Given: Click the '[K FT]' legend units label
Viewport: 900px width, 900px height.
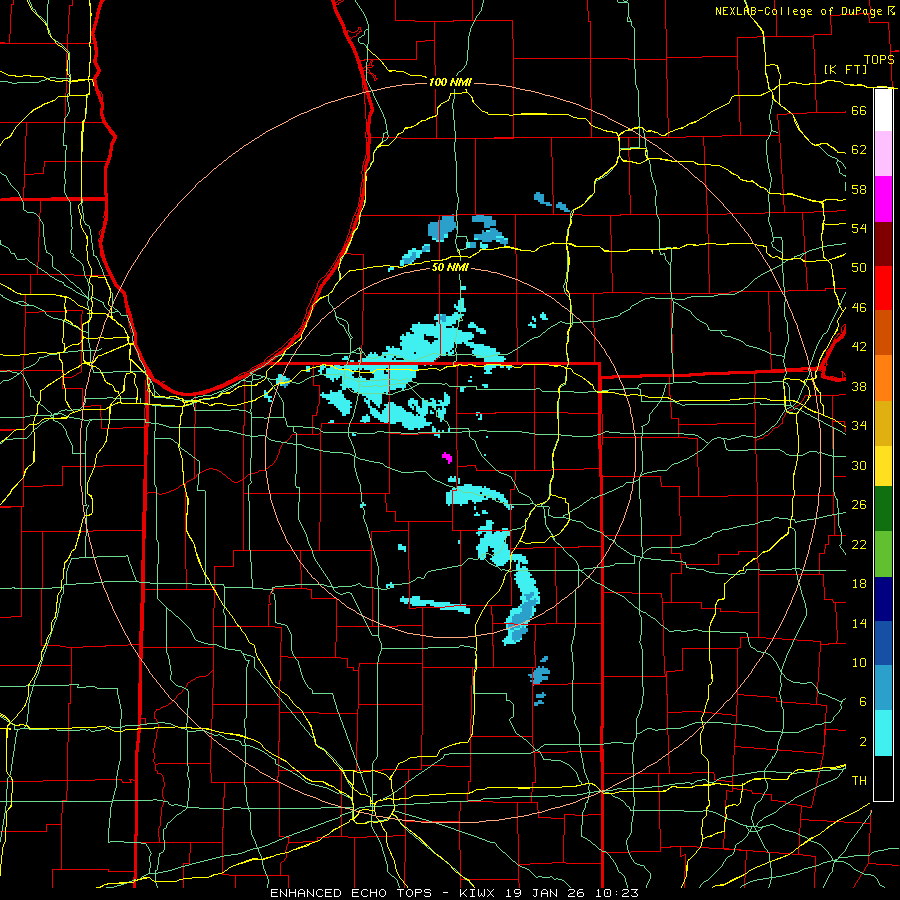Looking at the screenshot, I should click(845, 69).
